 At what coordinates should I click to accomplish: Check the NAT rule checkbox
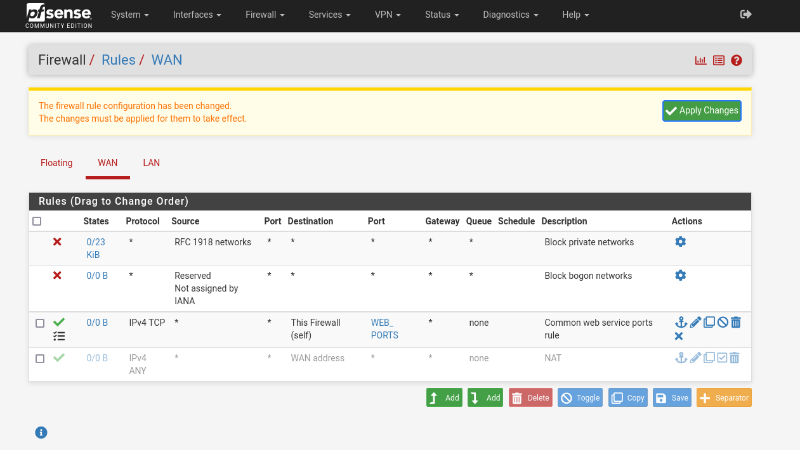(x=40, y=359)
